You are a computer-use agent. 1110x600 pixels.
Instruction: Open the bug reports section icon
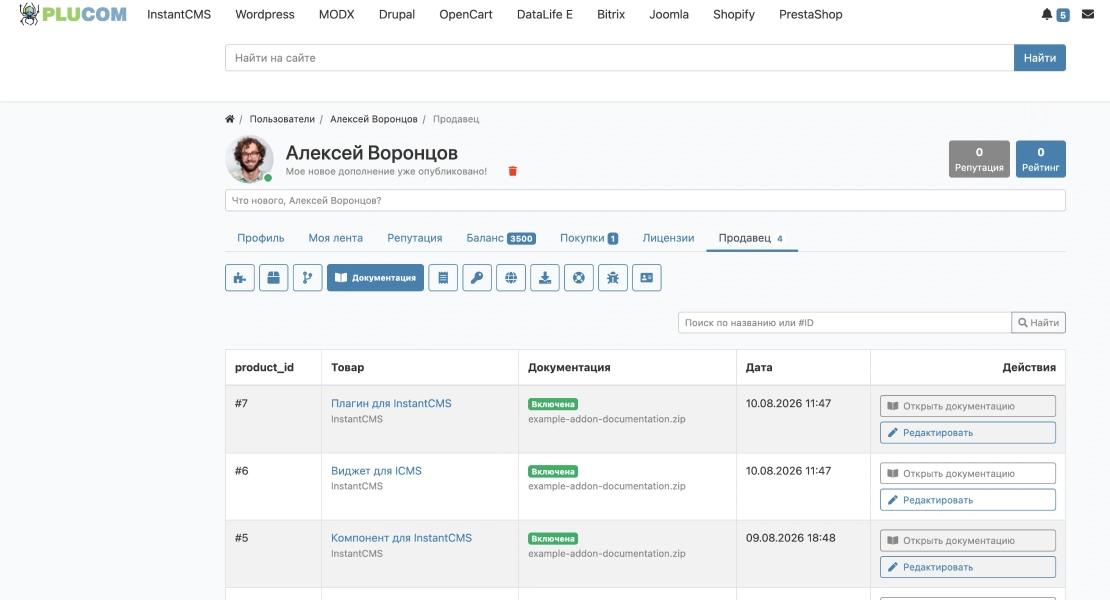pos(613,277)
